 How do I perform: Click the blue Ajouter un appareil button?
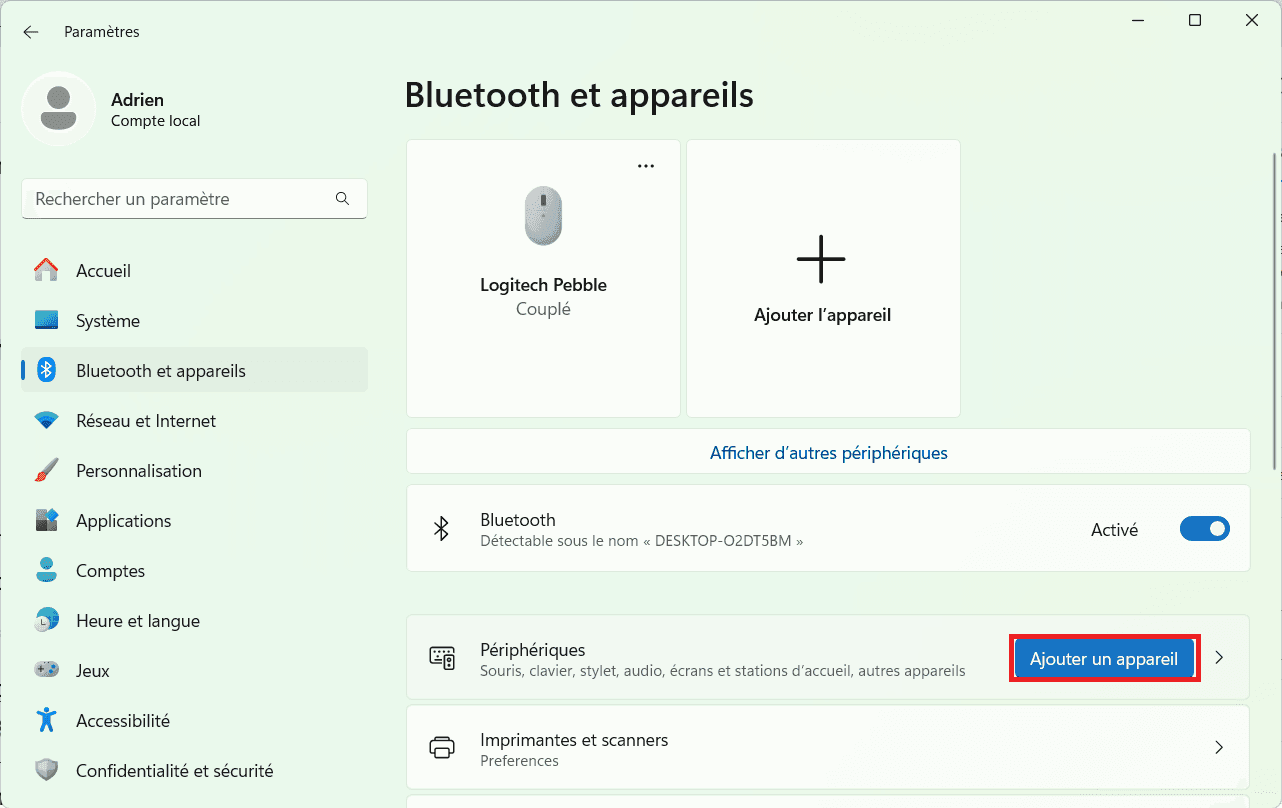1104,659
